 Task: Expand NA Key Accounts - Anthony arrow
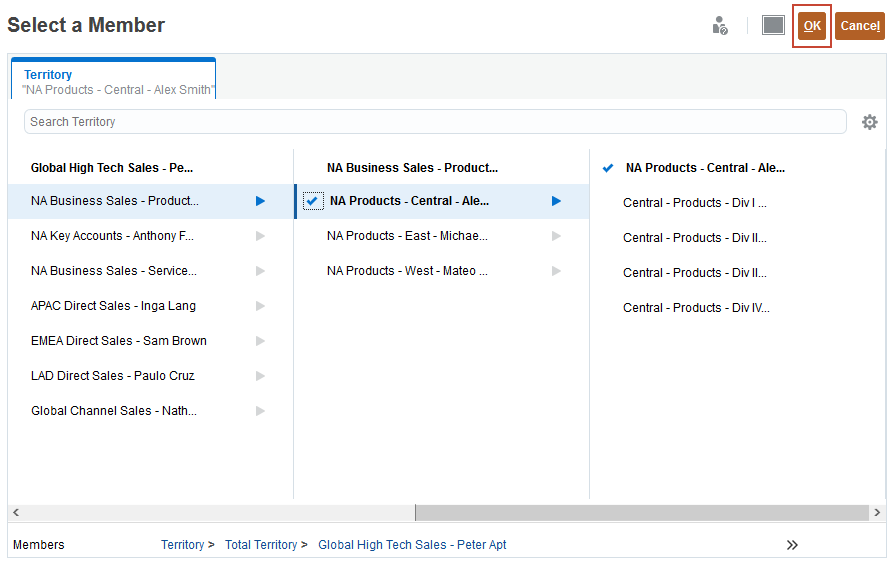click(260, 236)
